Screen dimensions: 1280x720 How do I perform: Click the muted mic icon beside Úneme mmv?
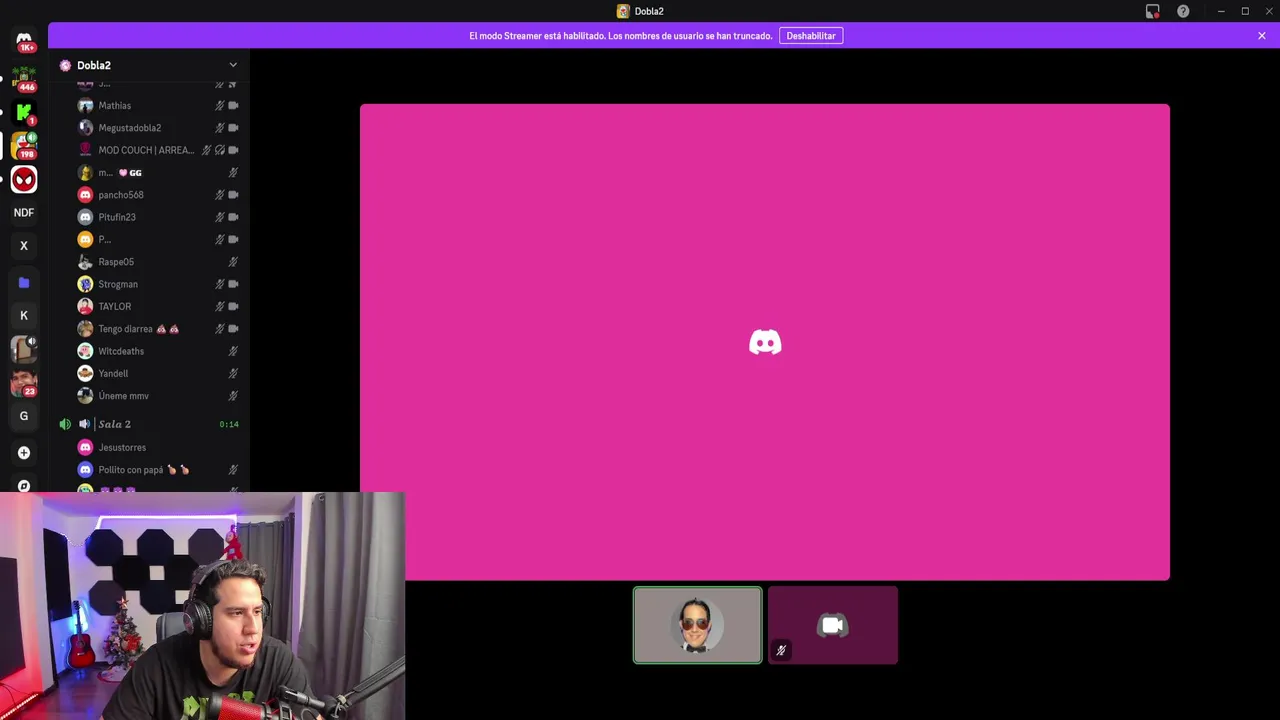[x=233, y=396]
